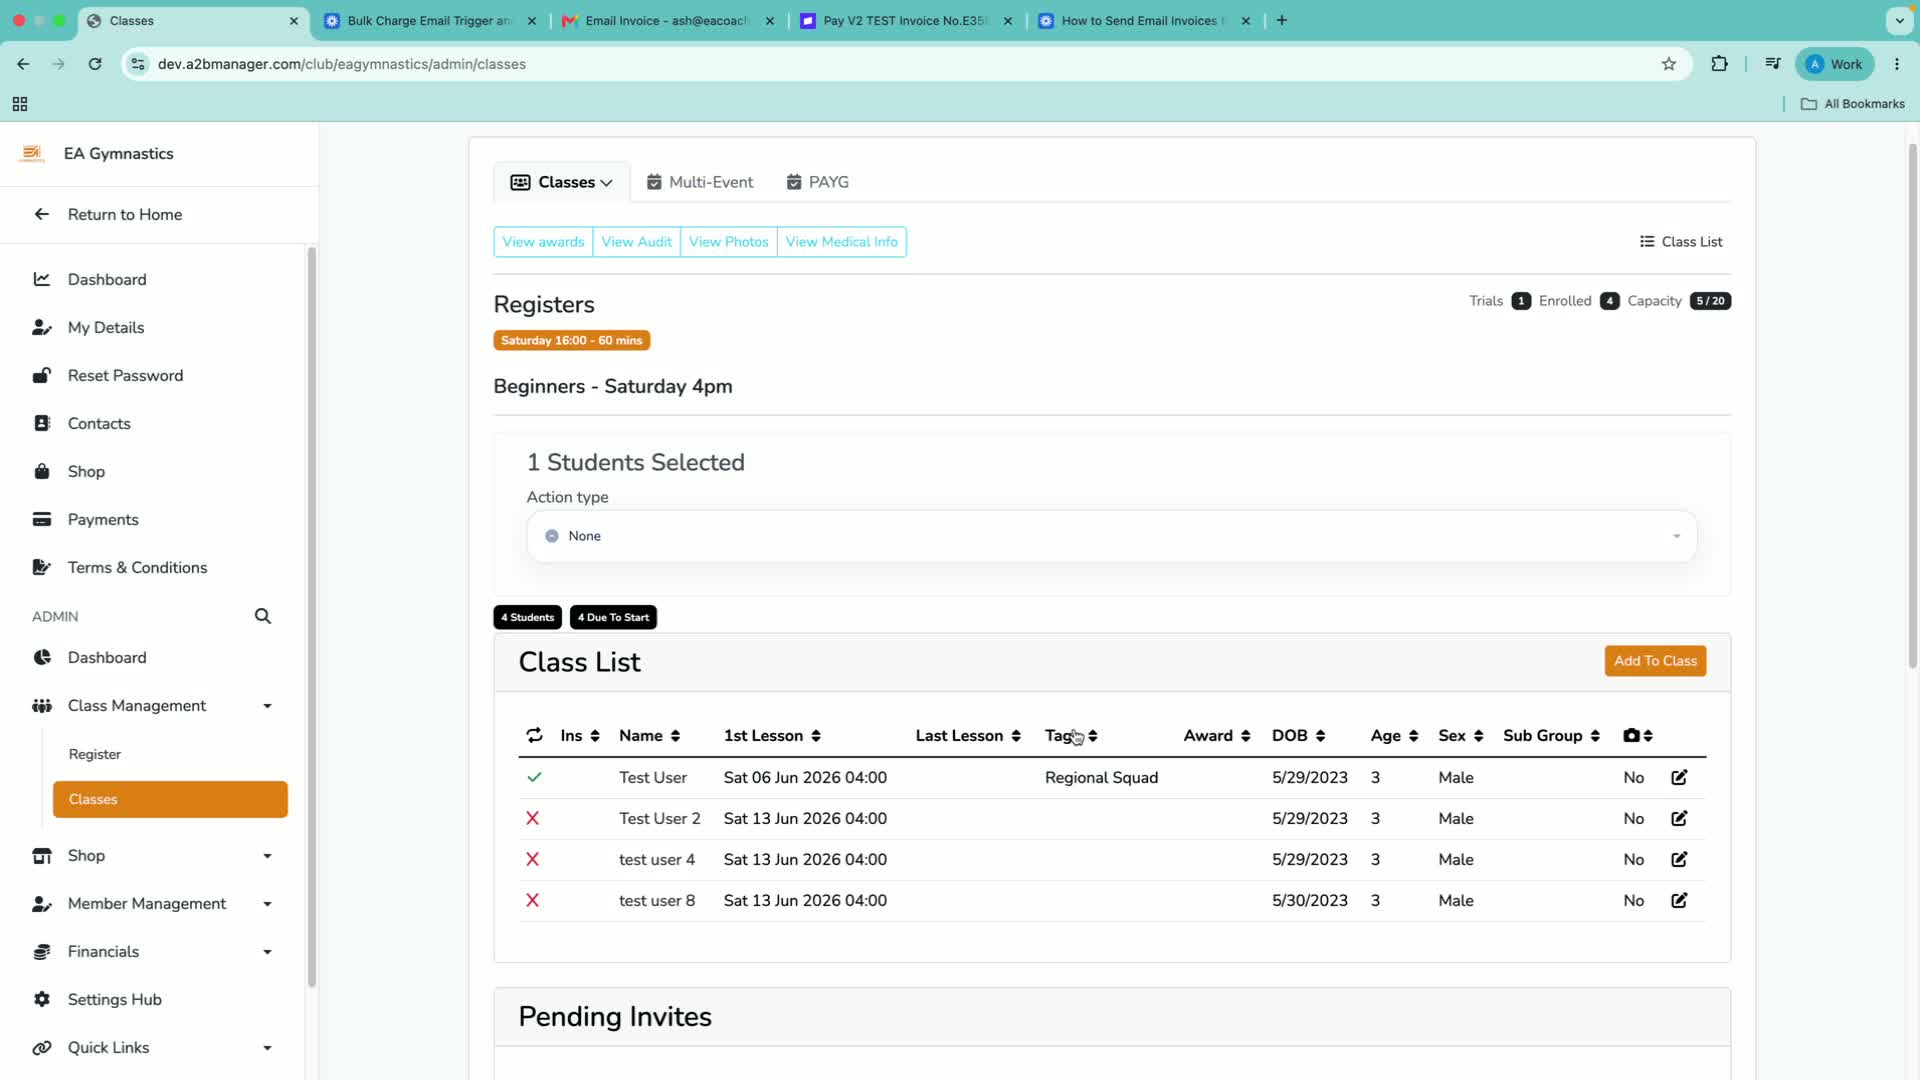The width and height of the screenshot is (1920, 1080).
Task: Click View Audit button
Action: pos(636,242)
